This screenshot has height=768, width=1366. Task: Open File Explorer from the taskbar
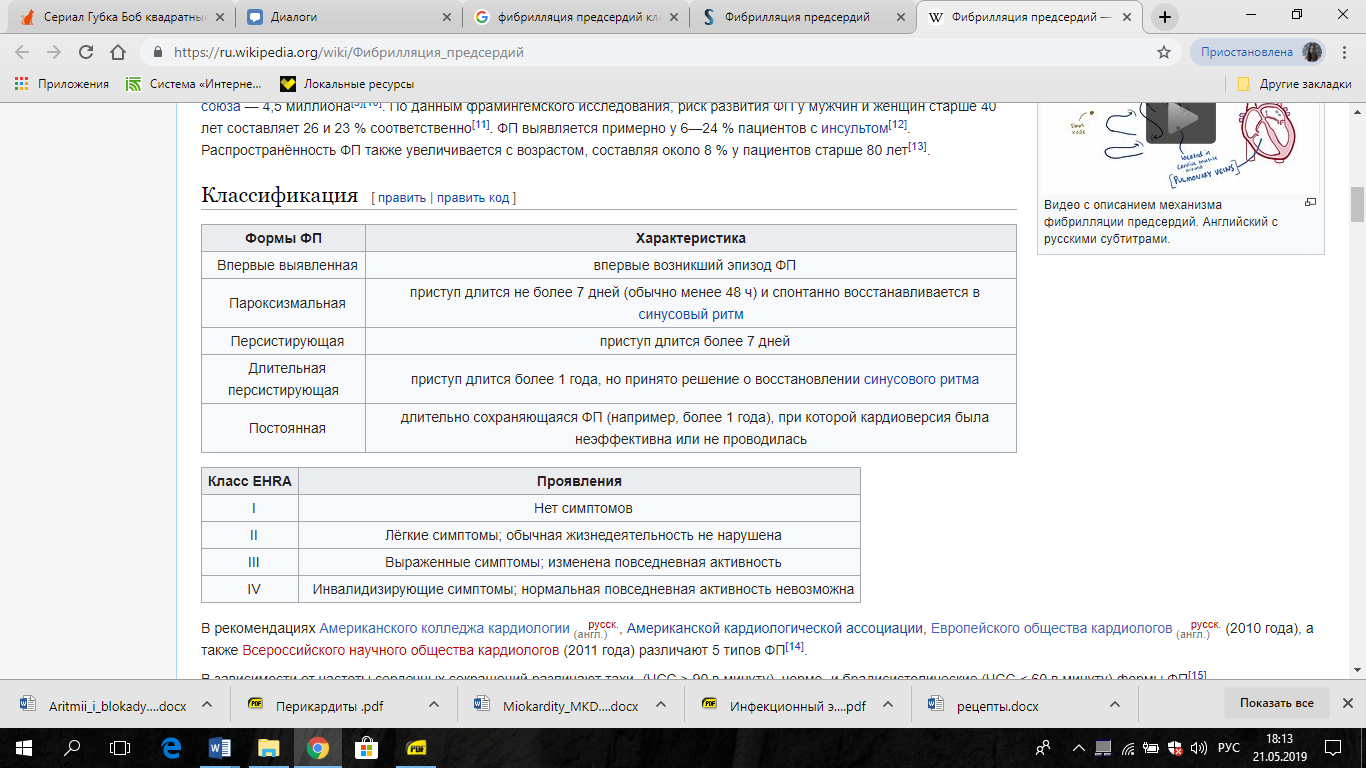(x=269, y=747)
